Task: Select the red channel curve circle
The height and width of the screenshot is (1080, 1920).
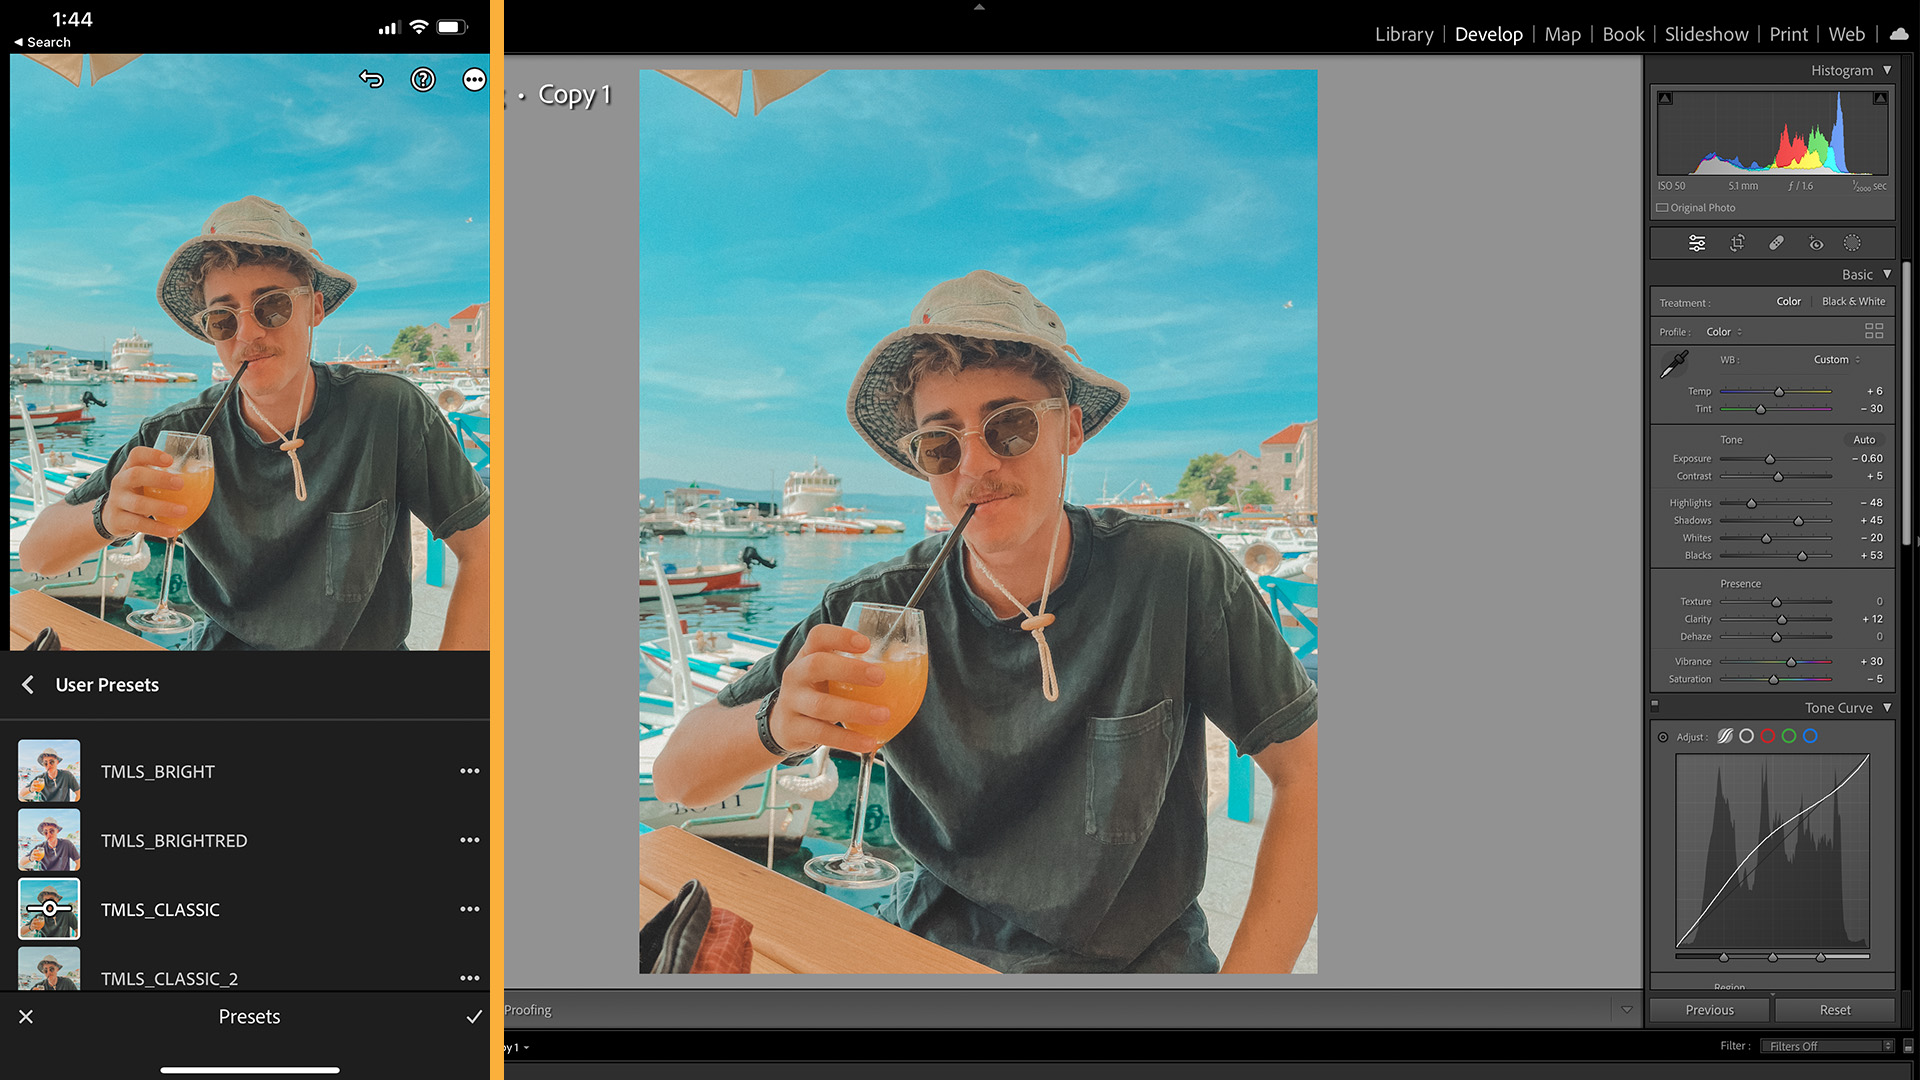Action: click(x=1768, y=736)
